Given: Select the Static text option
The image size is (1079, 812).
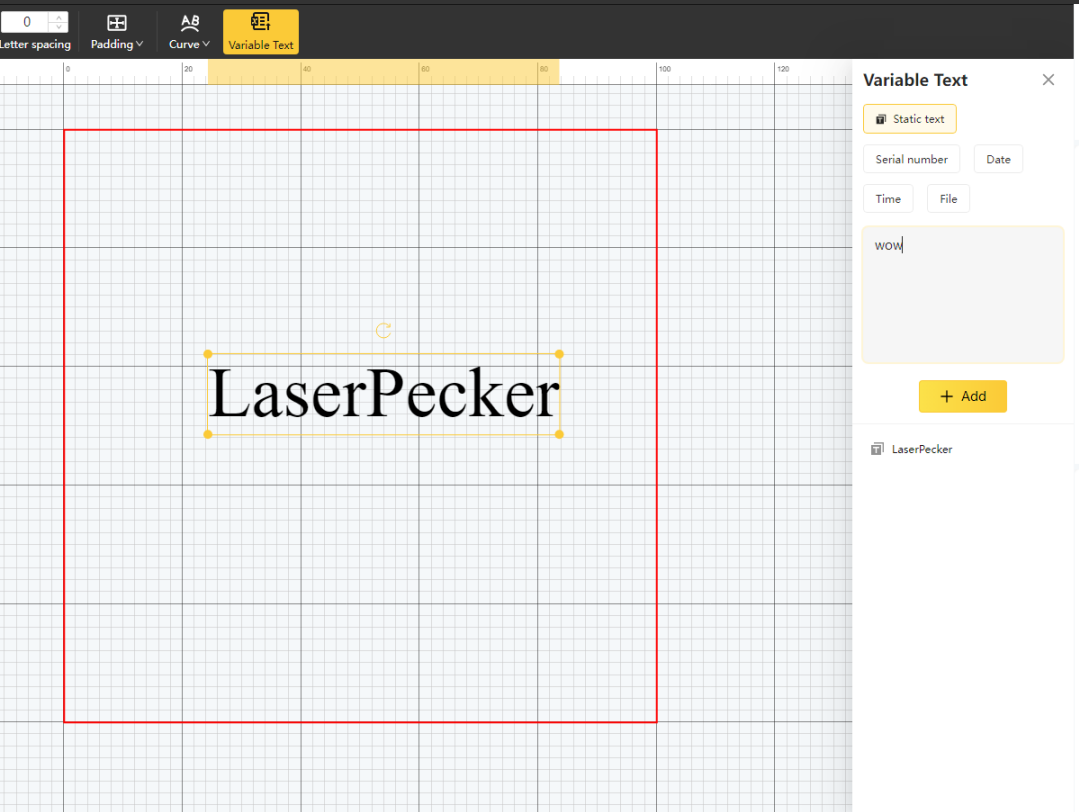Looking at the screenshot, I should [x=910, y=119].
